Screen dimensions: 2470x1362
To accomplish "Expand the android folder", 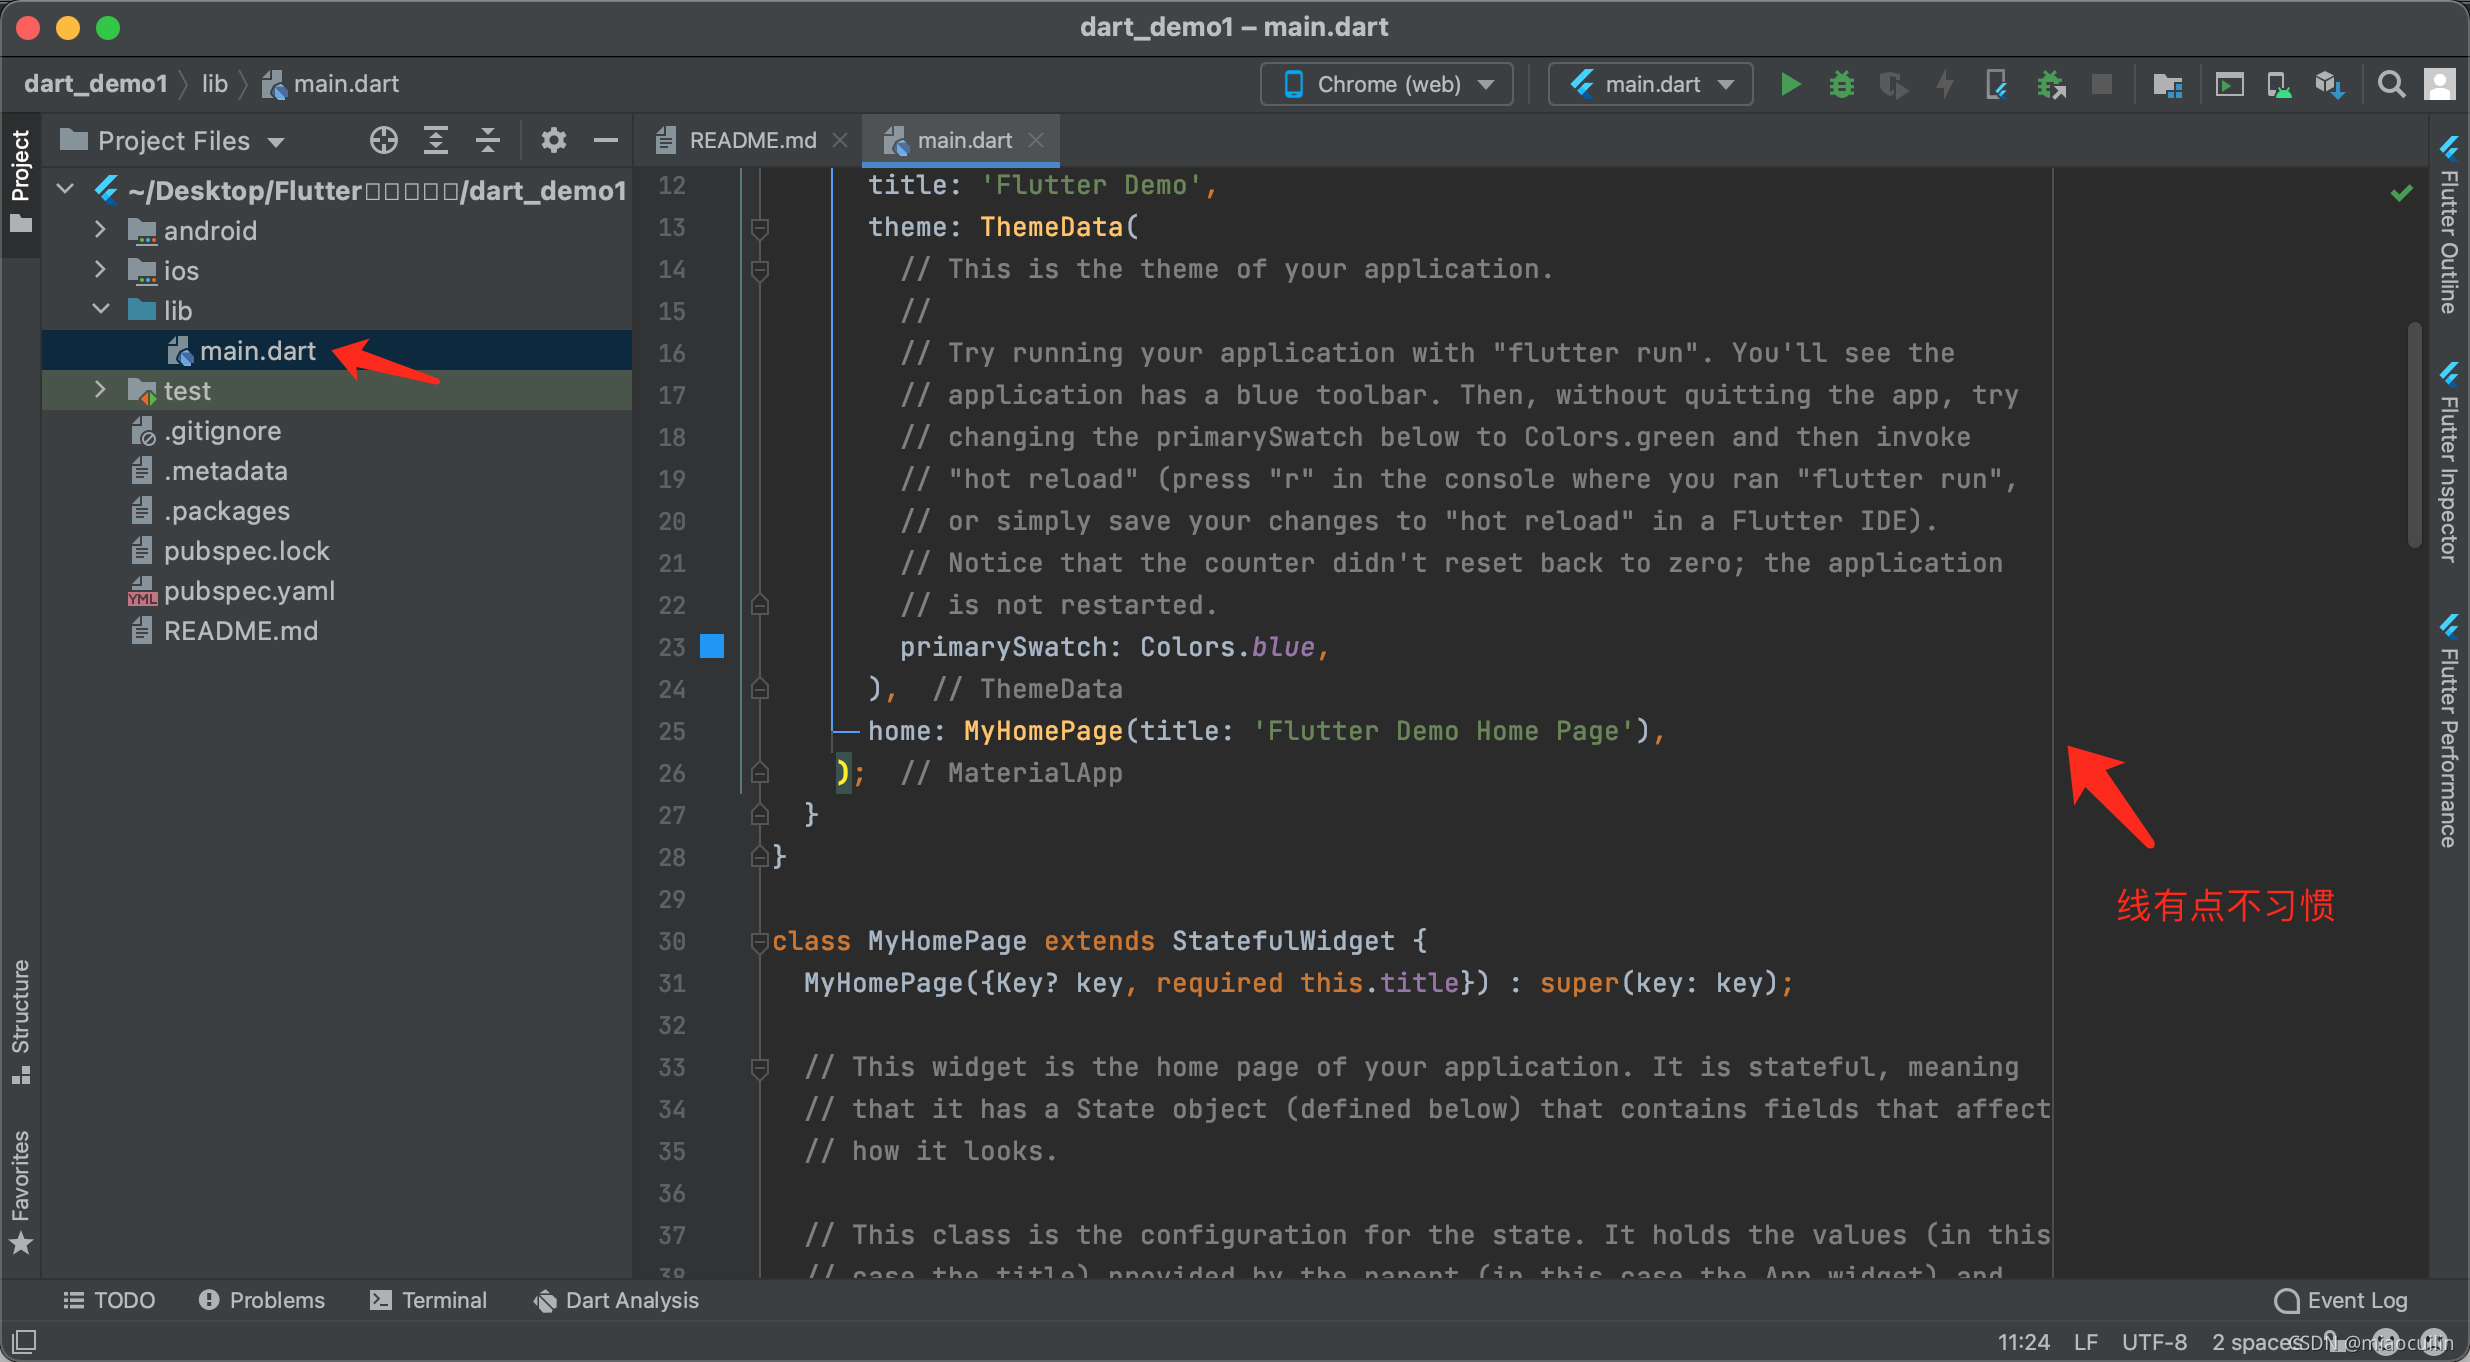I will [100, 230].
